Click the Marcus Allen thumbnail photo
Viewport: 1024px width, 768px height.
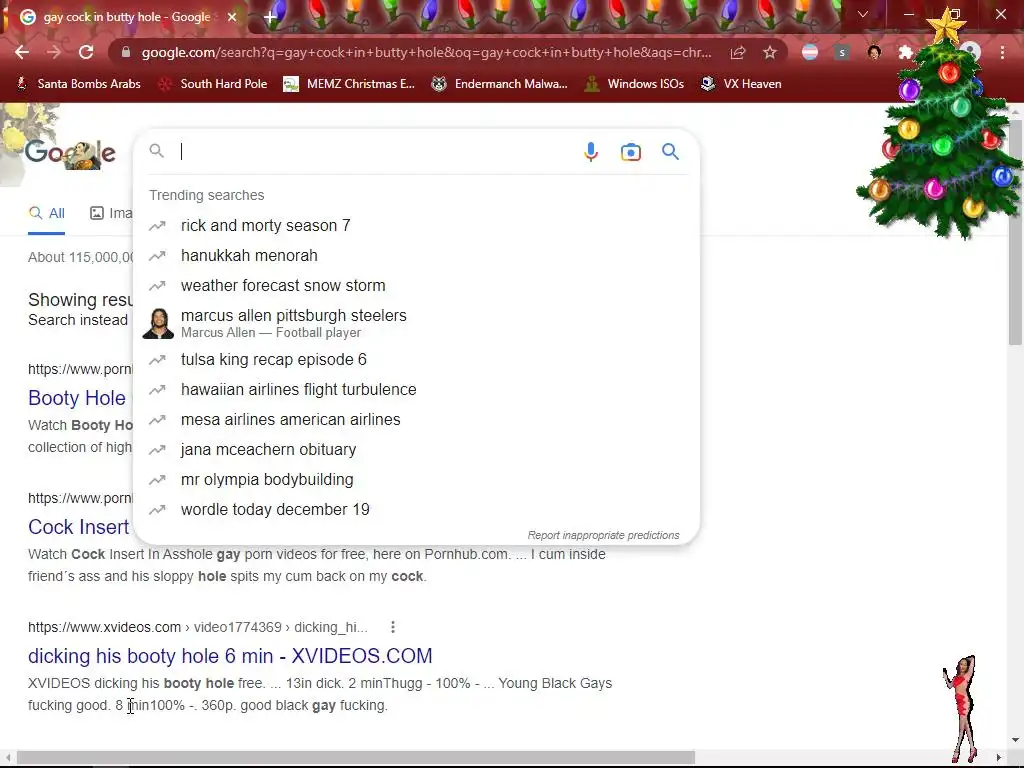[158, 323]
